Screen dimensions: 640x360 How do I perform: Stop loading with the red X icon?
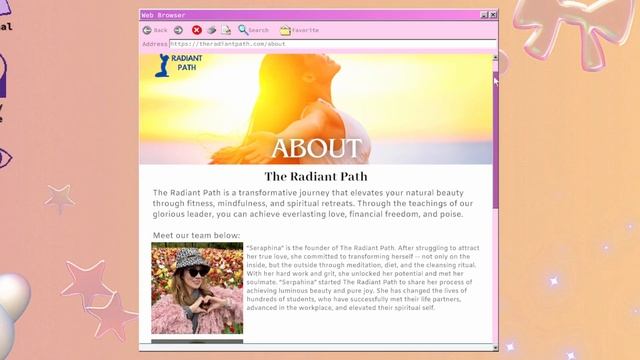click(x=197, y=30)
